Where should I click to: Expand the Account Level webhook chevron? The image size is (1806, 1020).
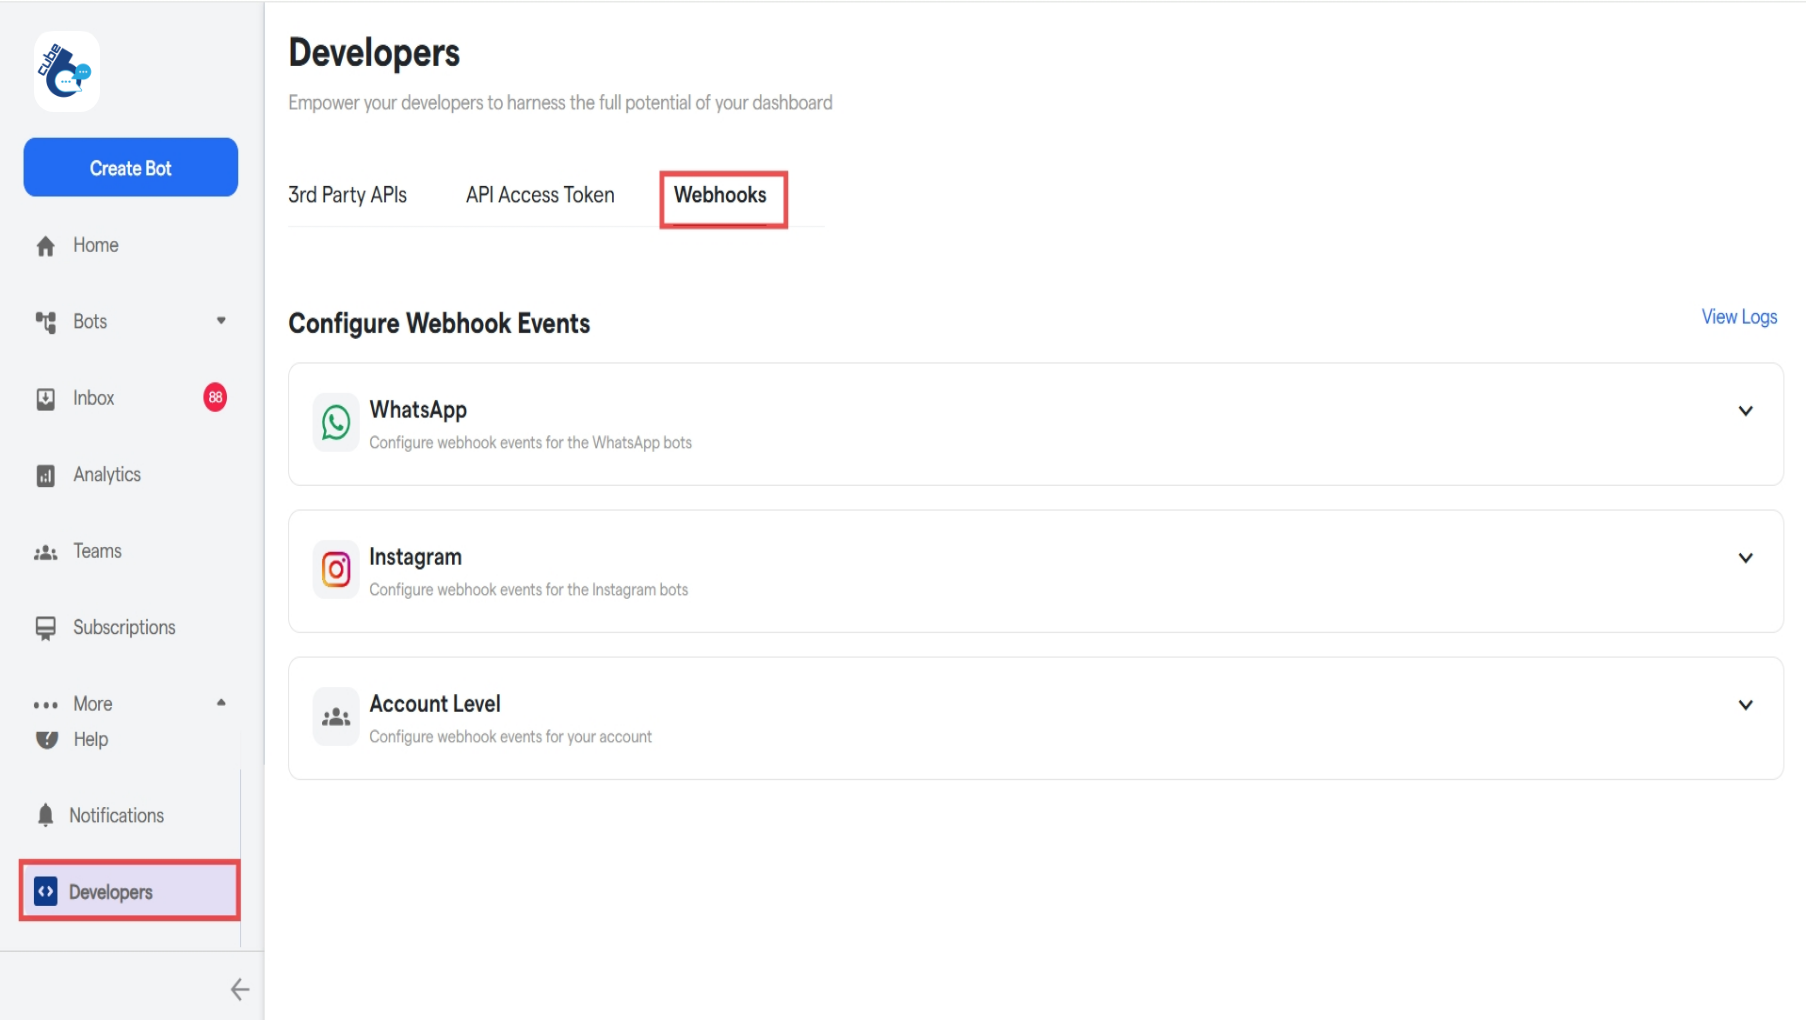[x=1745, y=705]
